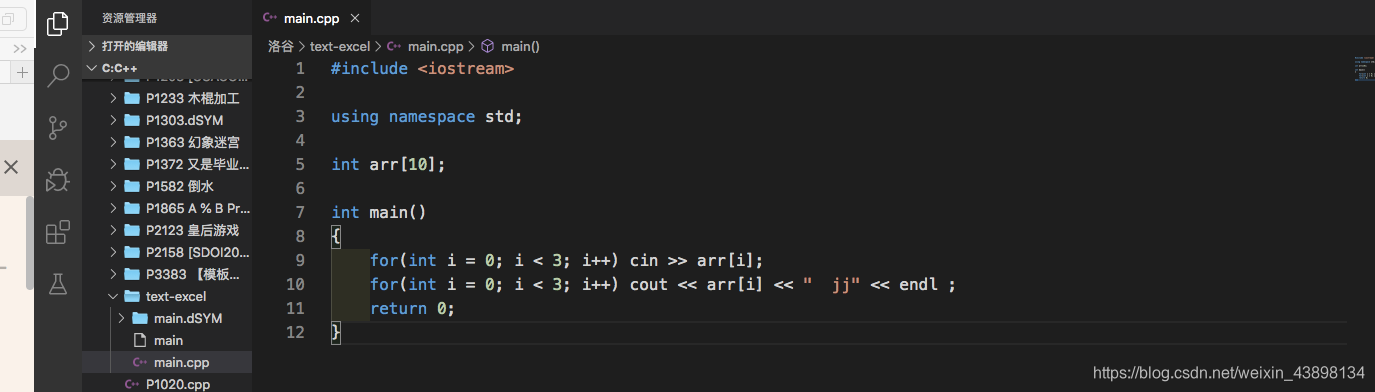
Task: Click the P1233 木棍加工 folder icon
Action: (x=132, y=98)
